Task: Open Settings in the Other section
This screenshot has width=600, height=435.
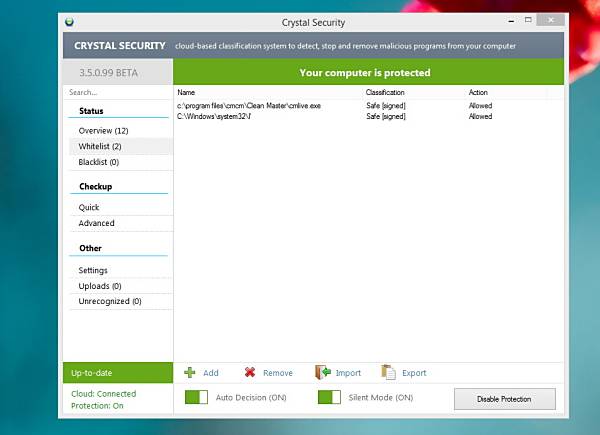Action: [x=93, y=270]
